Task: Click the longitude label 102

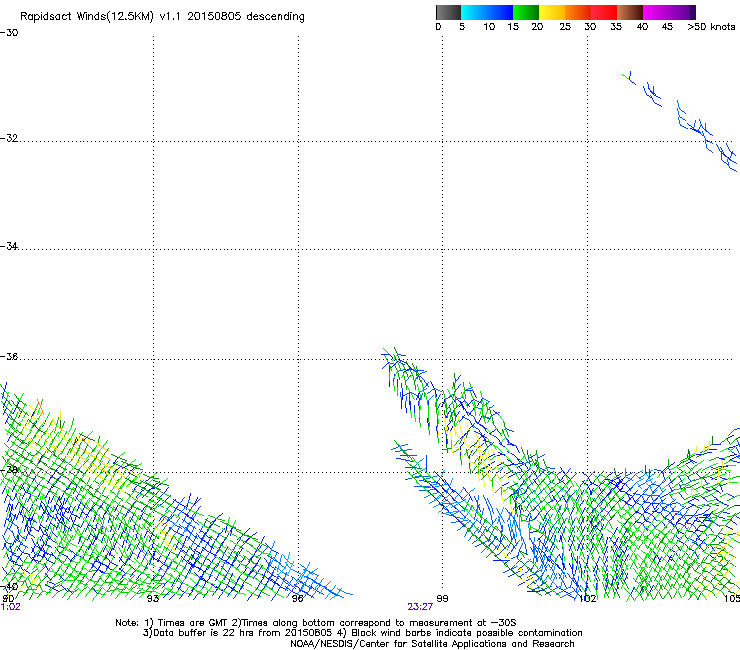Action: (x=588, y=599)
